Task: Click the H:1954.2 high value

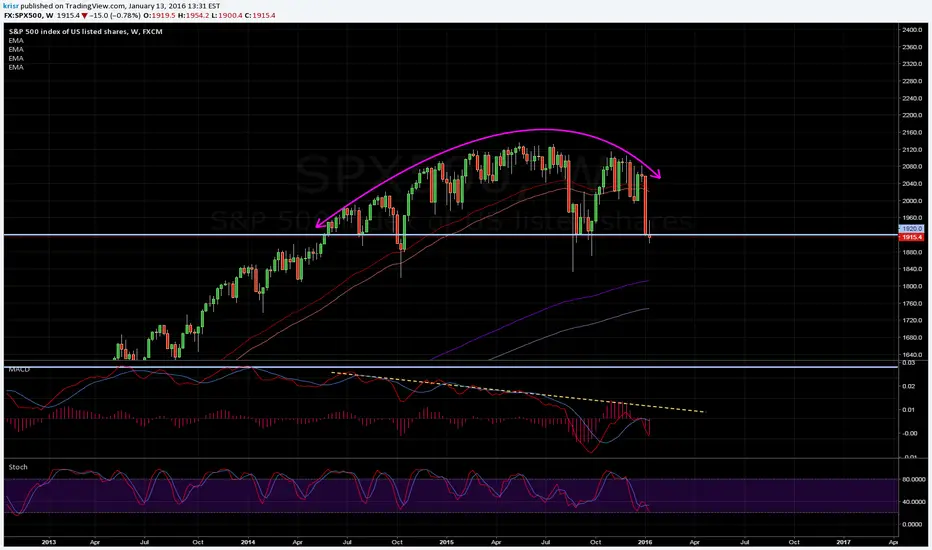Action: click(x=193, y=15)
